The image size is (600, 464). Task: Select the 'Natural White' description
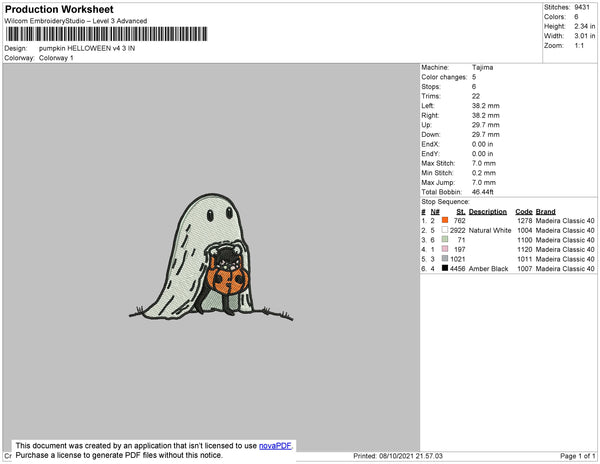[x=490, y=230]
